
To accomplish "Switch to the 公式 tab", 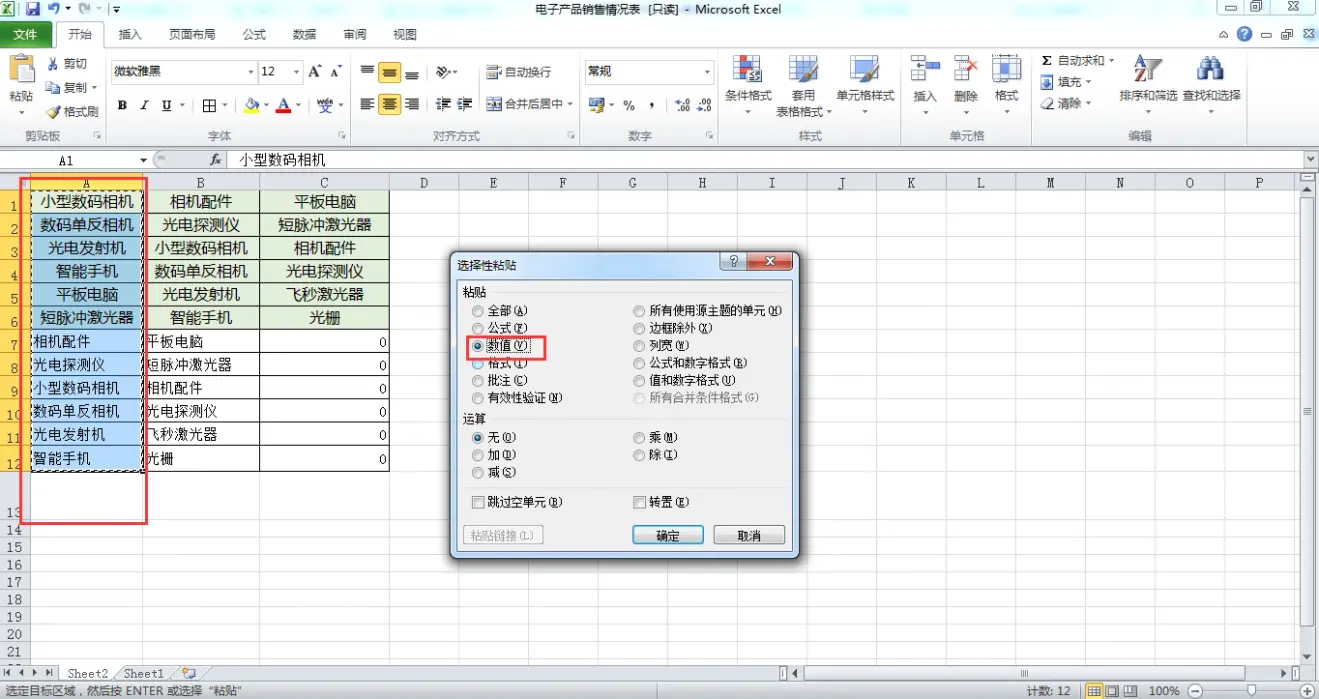I will pos(254,34).
